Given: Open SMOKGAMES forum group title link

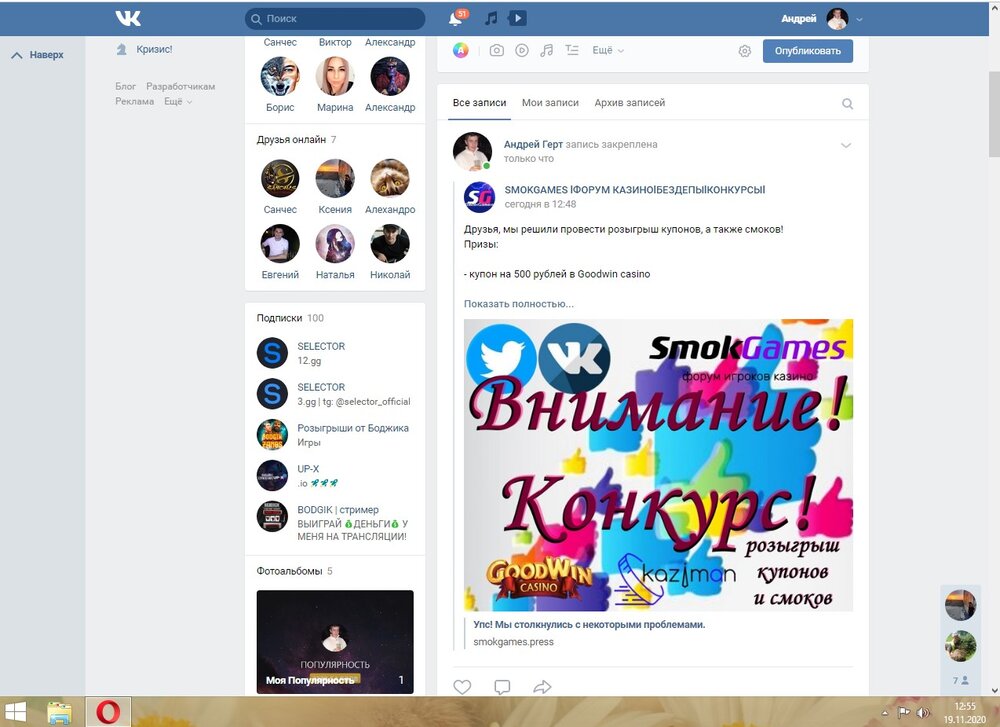Looking at the screenshot, I should tap(635, 189).
